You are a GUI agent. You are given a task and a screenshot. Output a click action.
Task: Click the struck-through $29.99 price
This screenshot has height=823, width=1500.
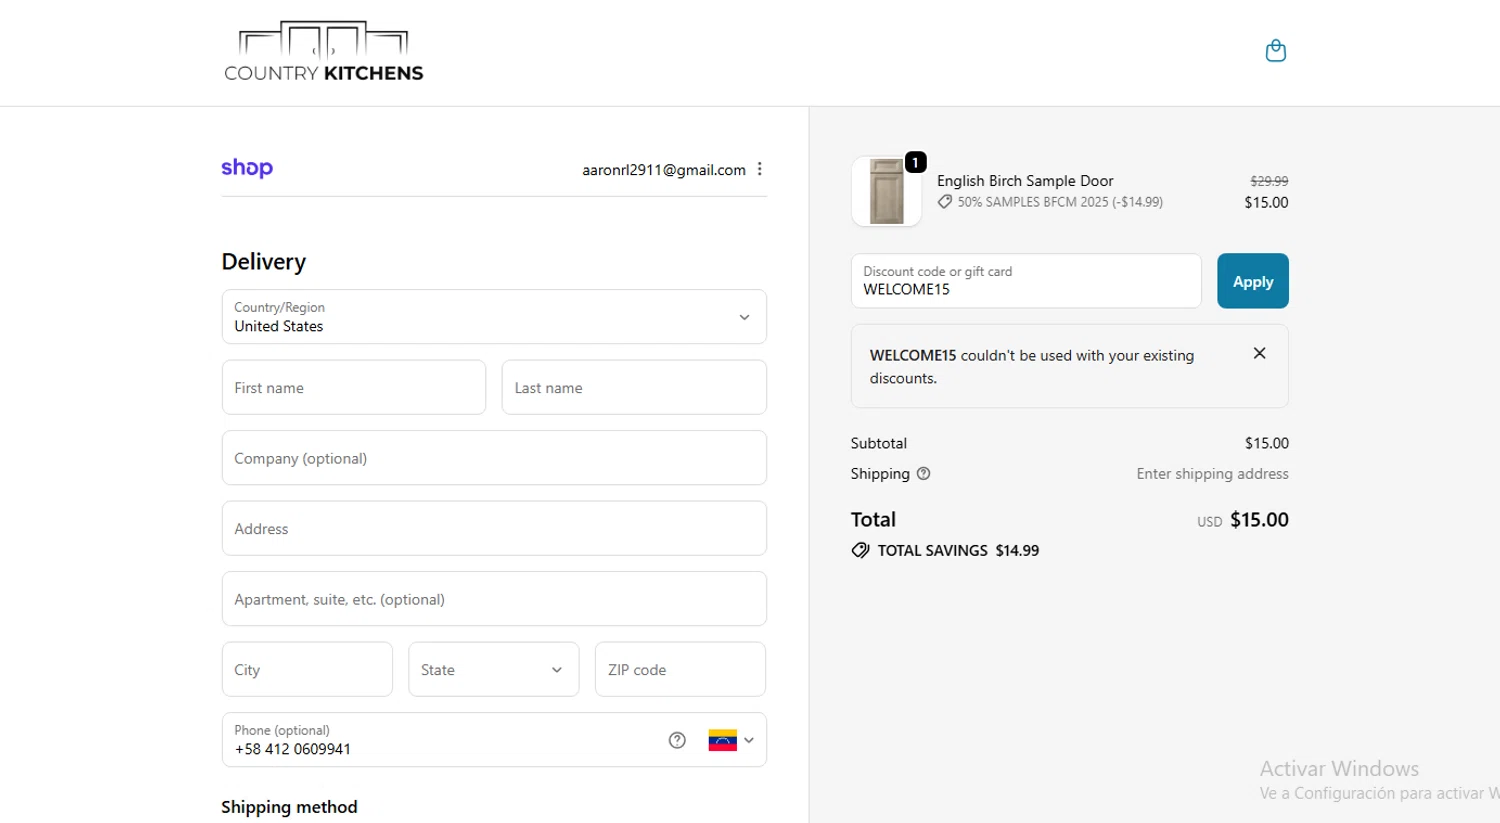[x=1269, y=181]
